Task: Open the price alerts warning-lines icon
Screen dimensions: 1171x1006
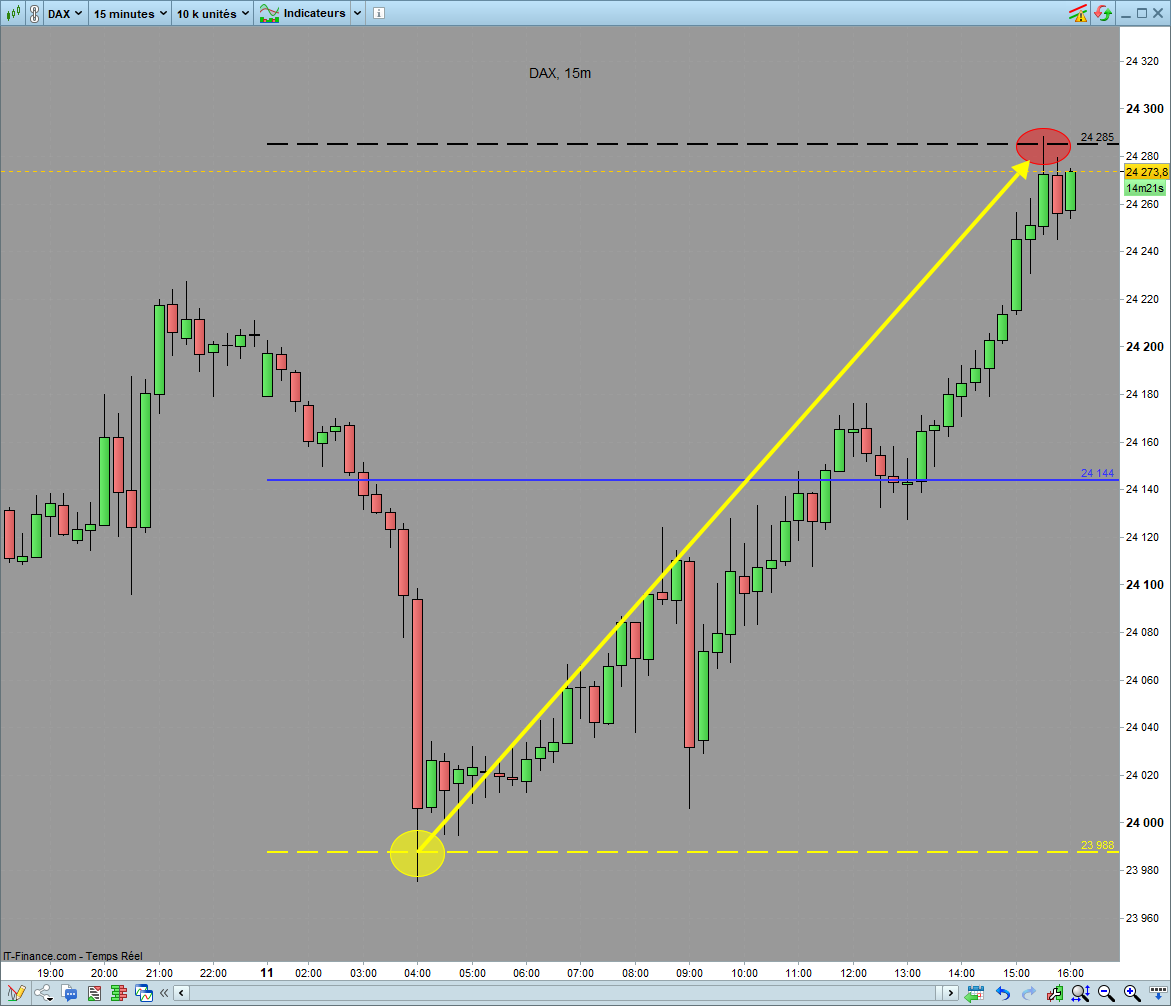Action: point(1078,13)
